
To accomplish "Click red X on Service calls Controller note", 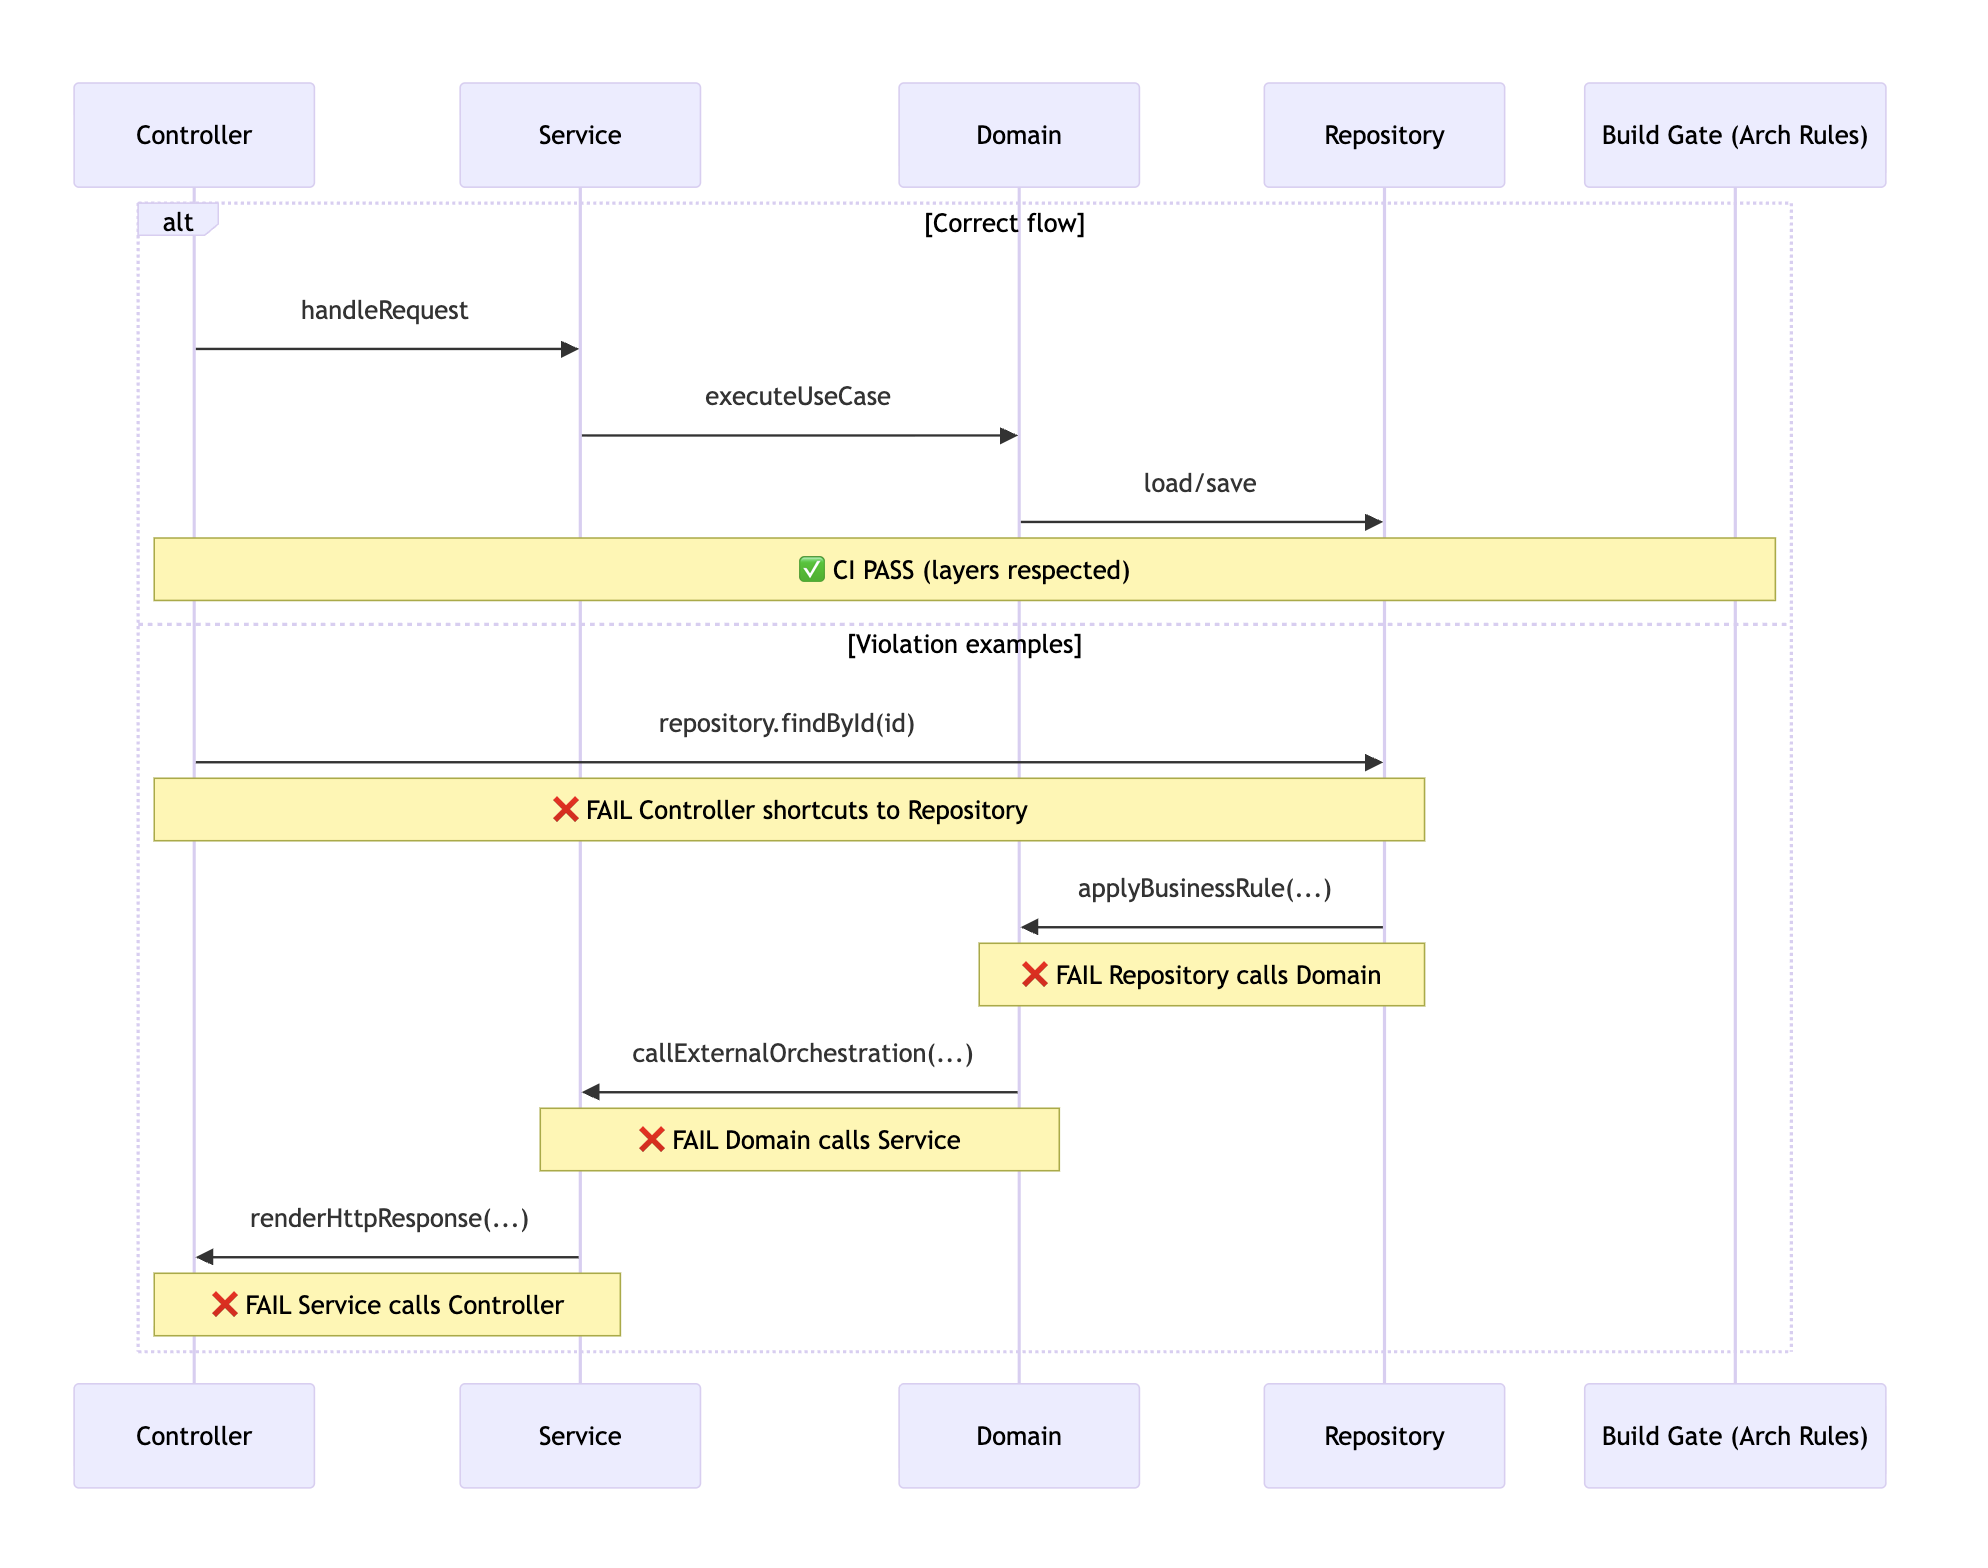I will point(225,1305).
